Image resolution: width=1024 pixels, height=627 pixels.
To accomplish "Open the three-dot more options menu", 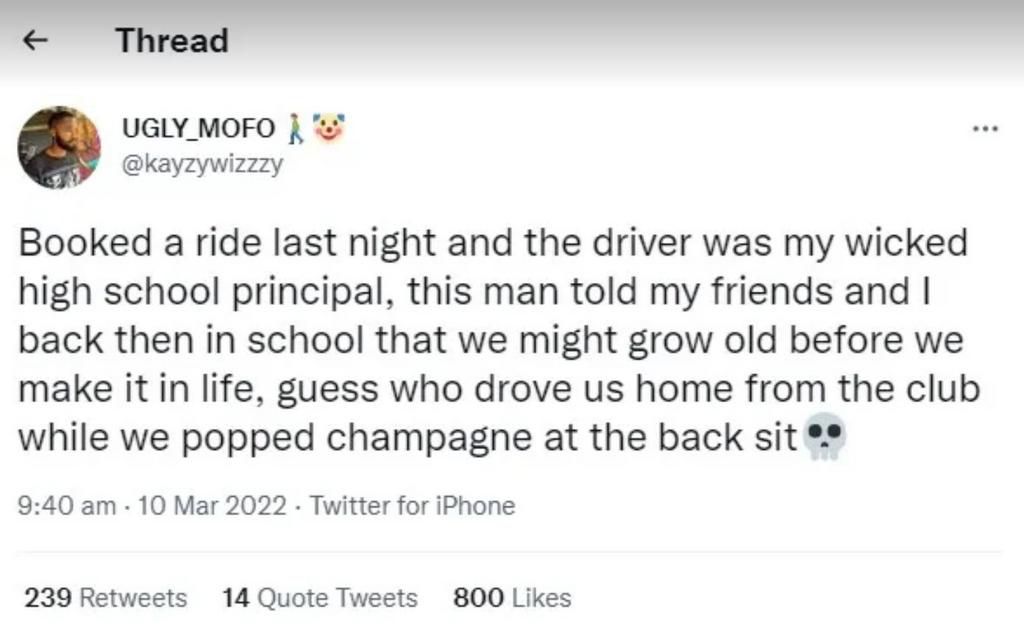I will pyautogui.click(x=984, y=130).
